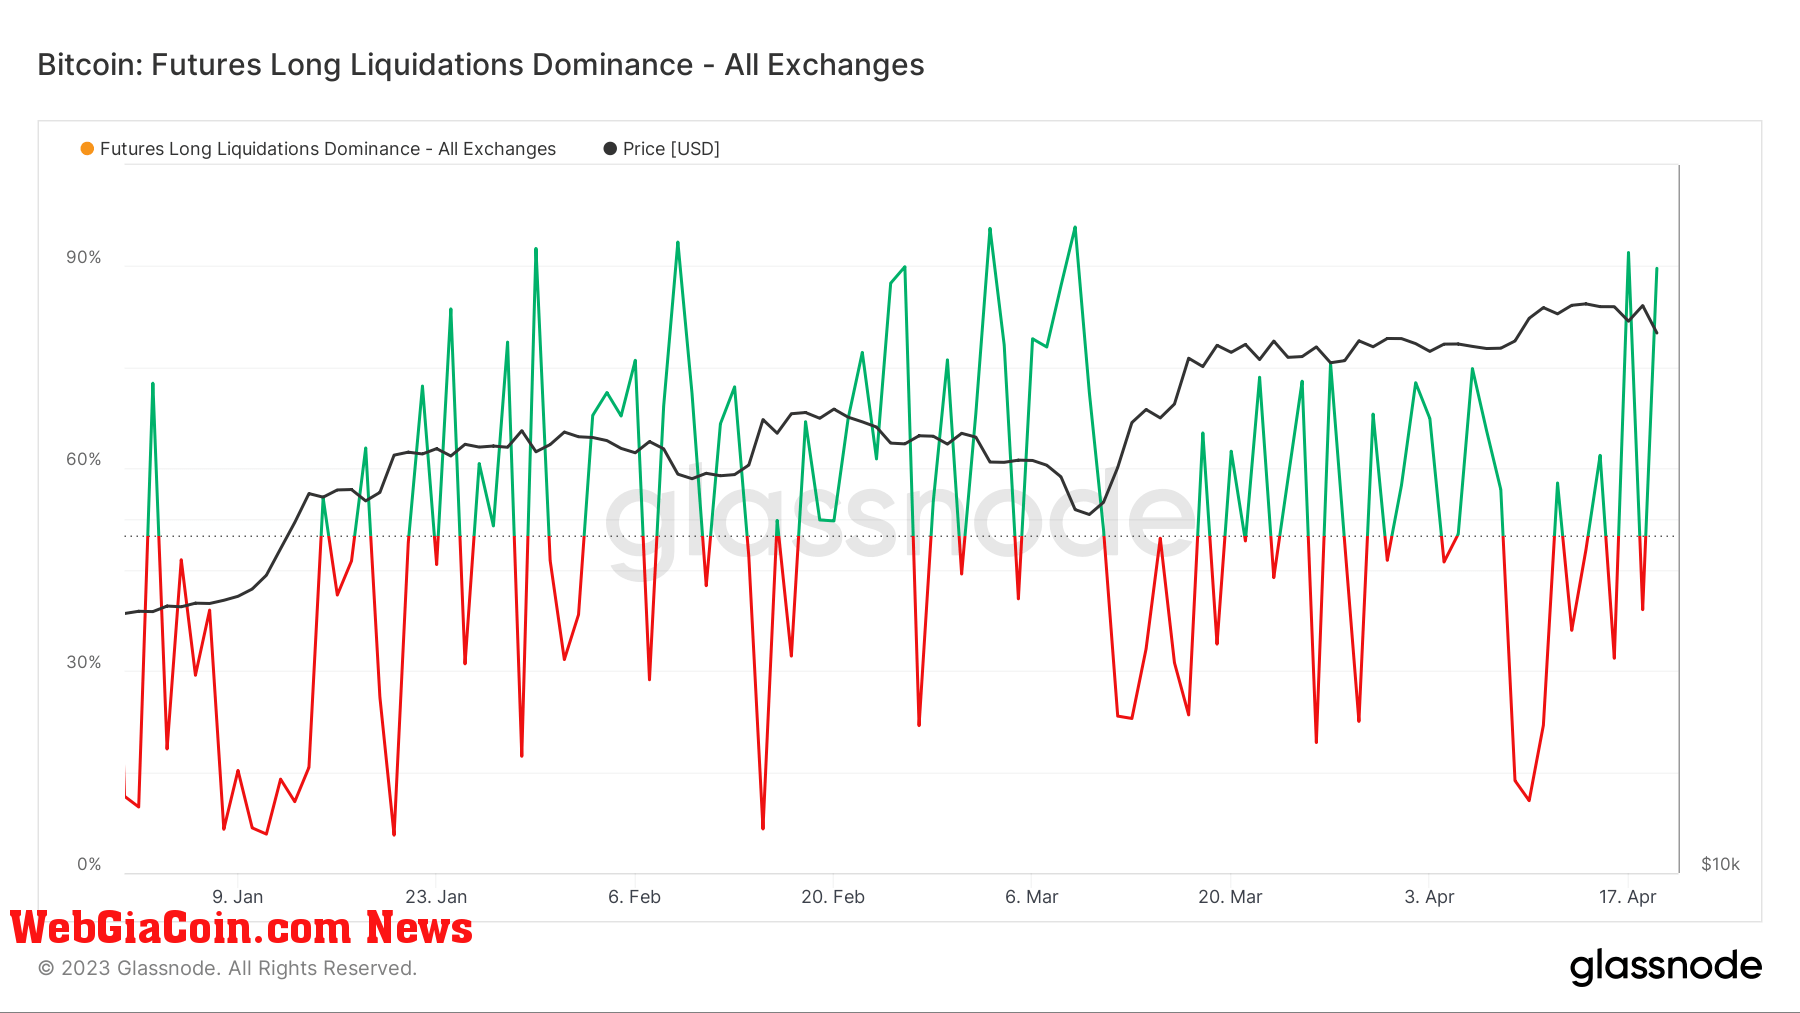Screen dimensions: 1800x1013
Task: Click the black Price legend dot
Action: tap(610, 149)
